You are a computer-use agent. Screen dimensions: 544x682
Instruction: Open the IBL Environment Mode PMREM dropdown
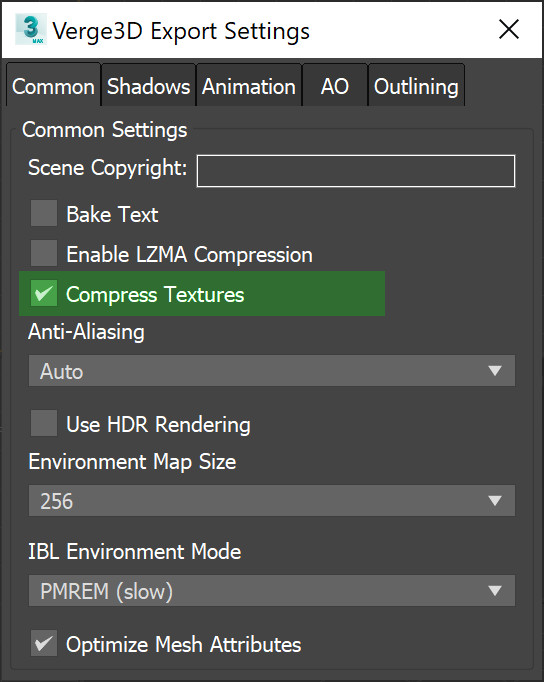[x=272, y=591]
